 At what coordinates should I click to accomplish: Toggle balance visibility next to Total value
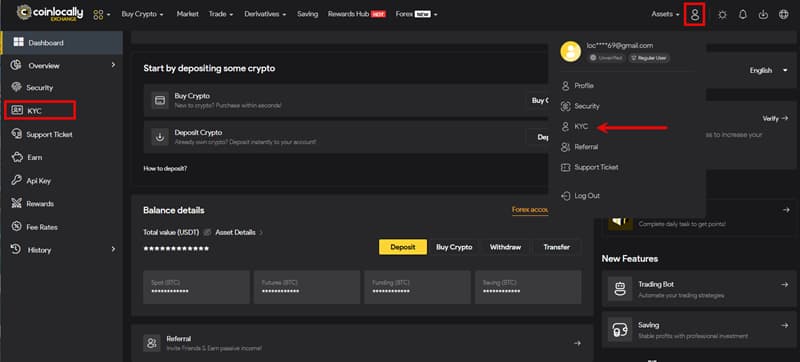(x=207, y=232)
